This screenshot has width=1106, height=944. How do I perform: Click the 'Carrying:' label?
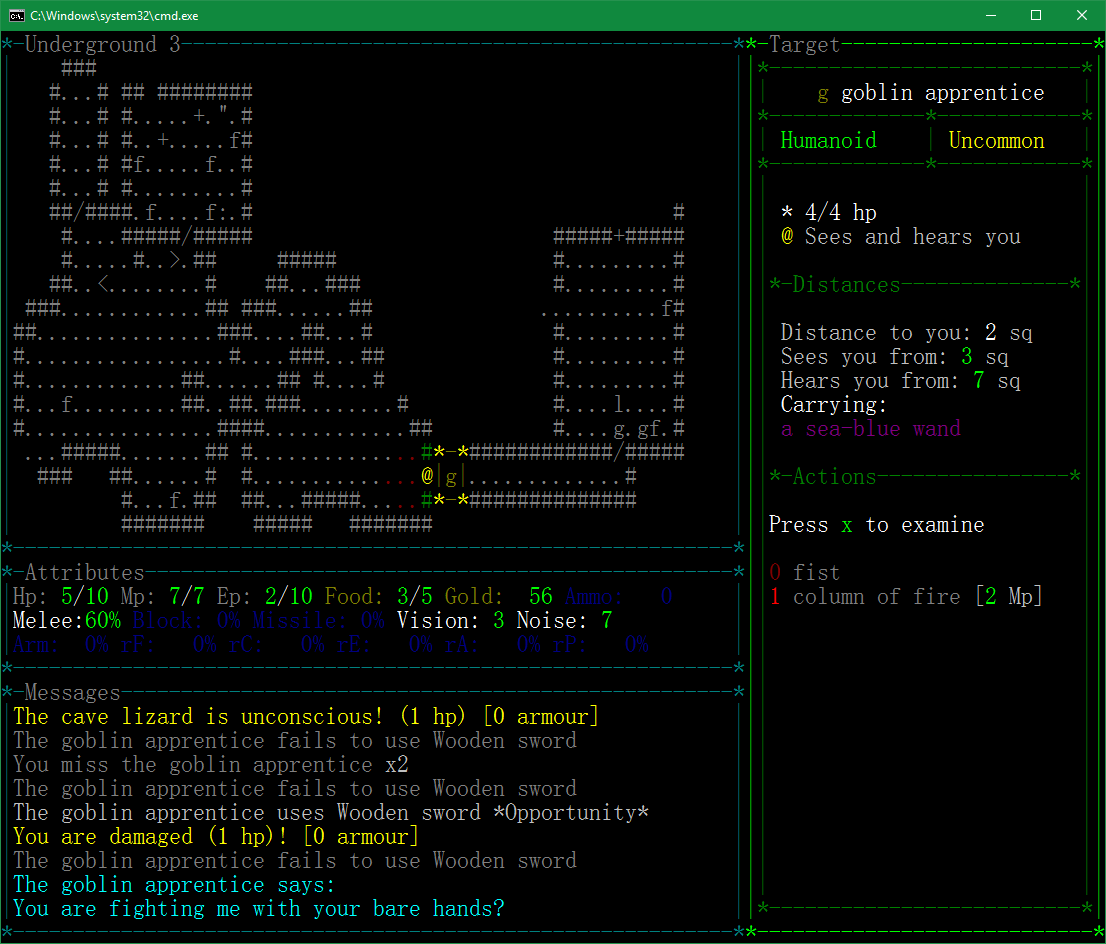(x=834, y=404)
